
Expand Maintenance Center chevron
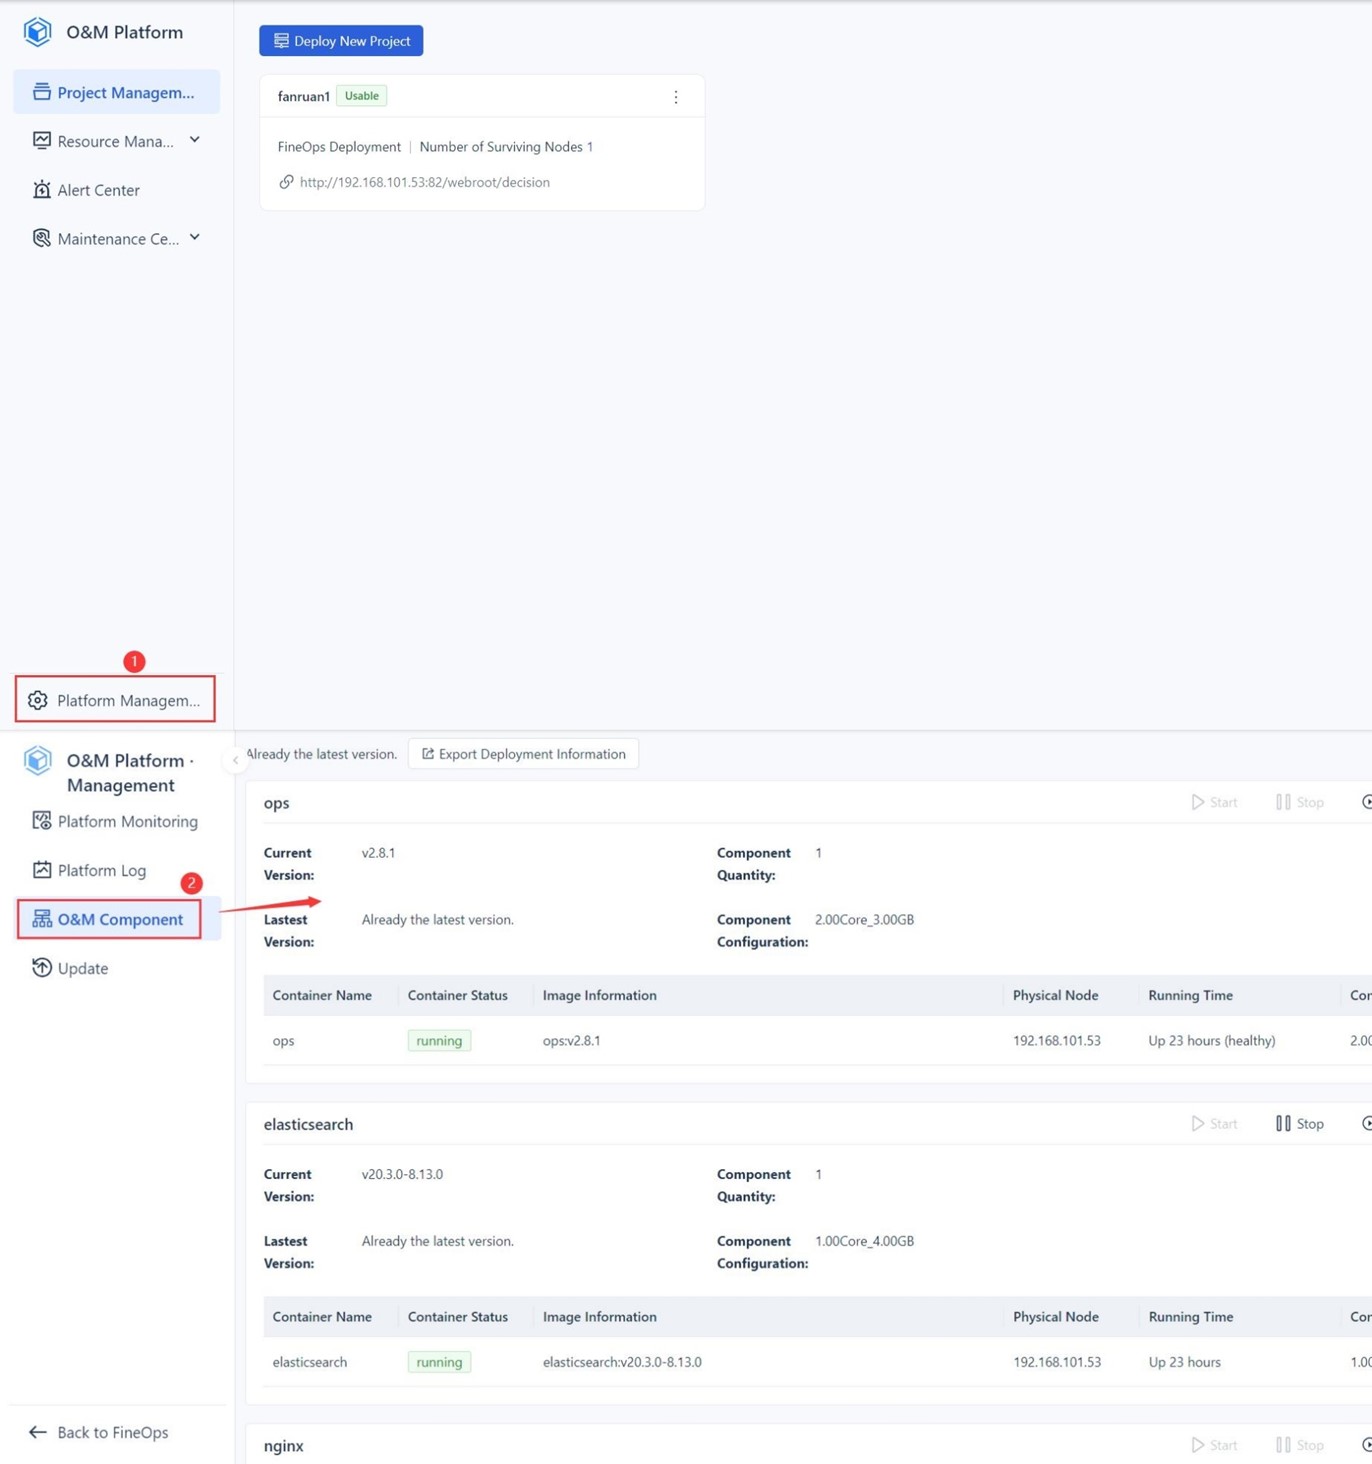tap(195, 237)
